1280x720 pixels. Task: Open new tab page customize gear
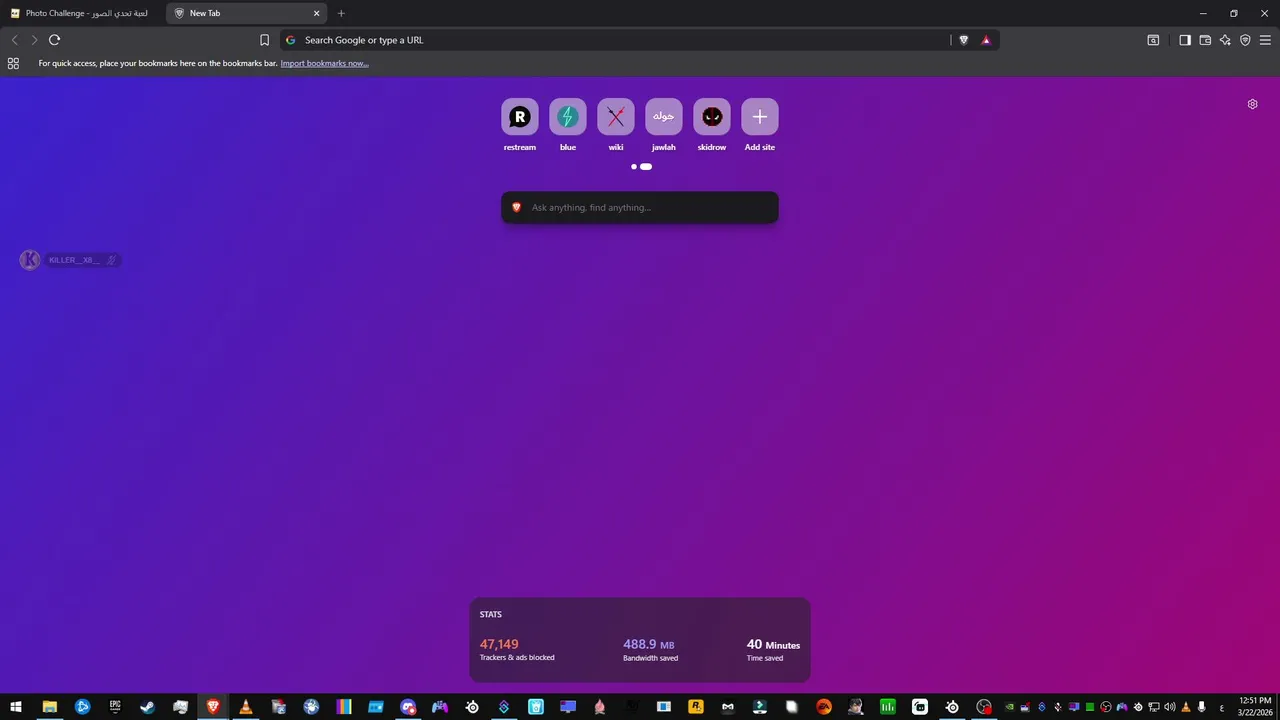(x=1252, y=104)
